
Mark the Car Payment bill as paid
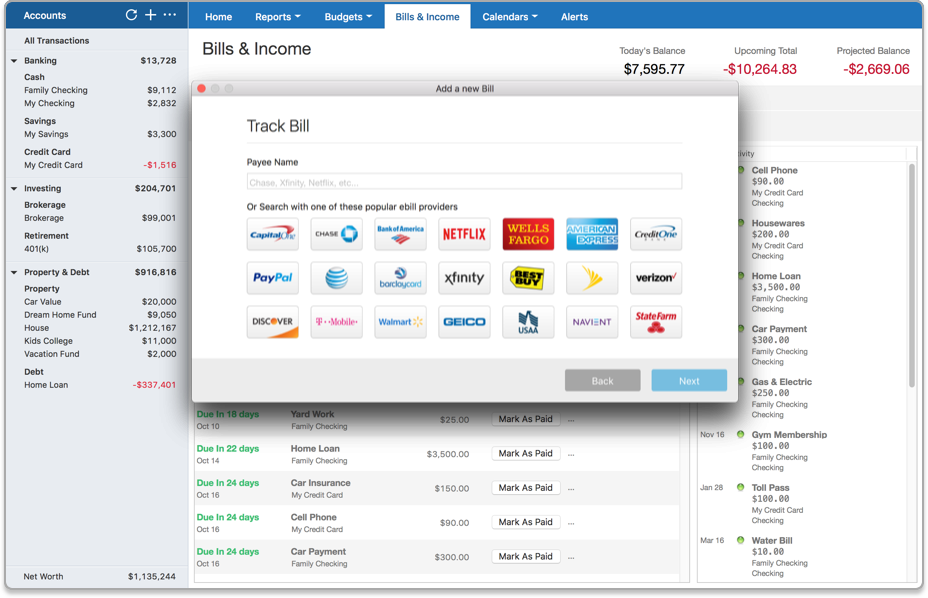[x=526, y=557]
